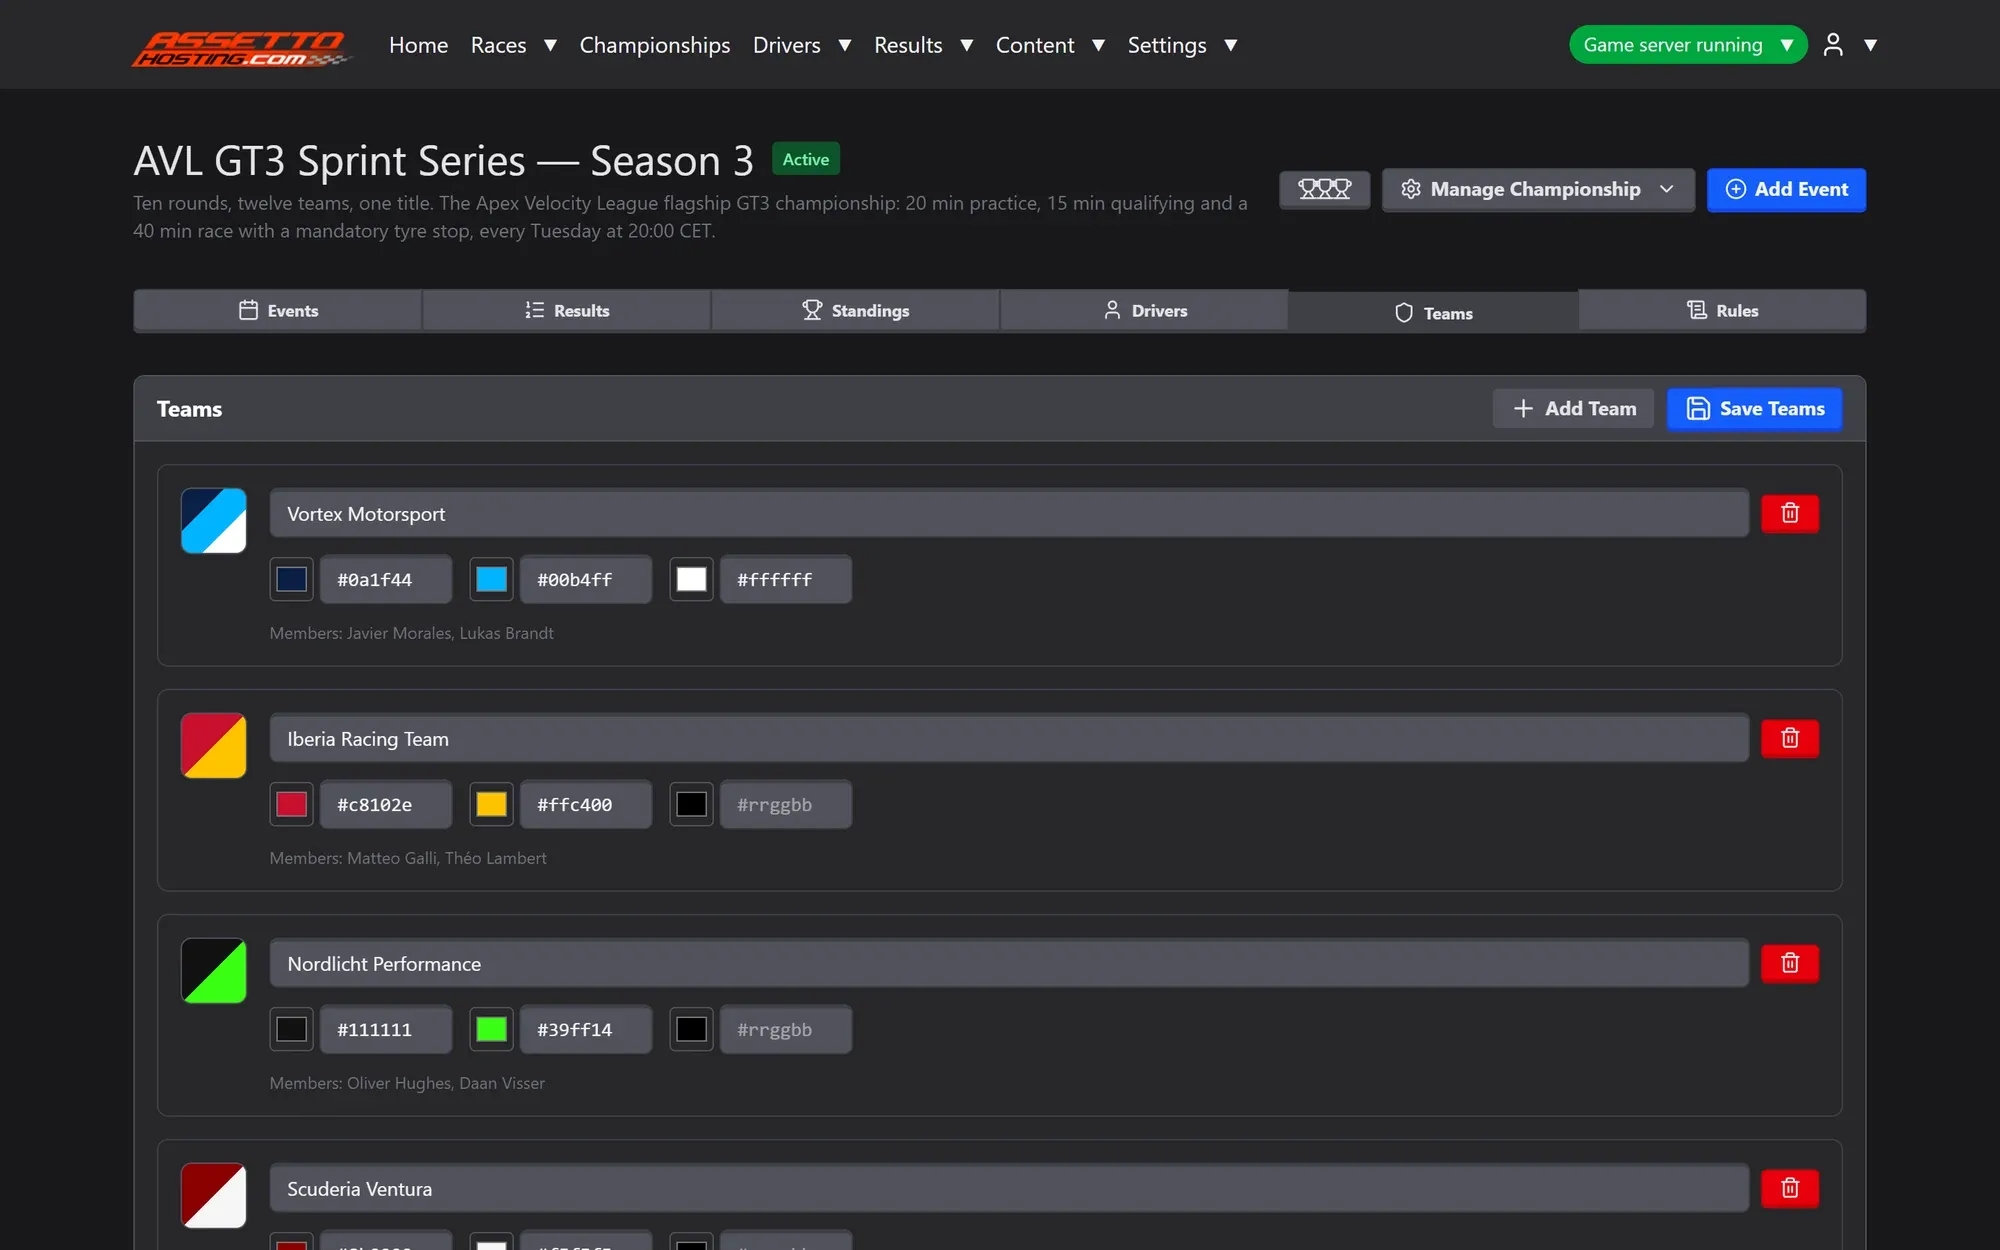Edit the Vortex Motorsport team name field

[1009, 514]
